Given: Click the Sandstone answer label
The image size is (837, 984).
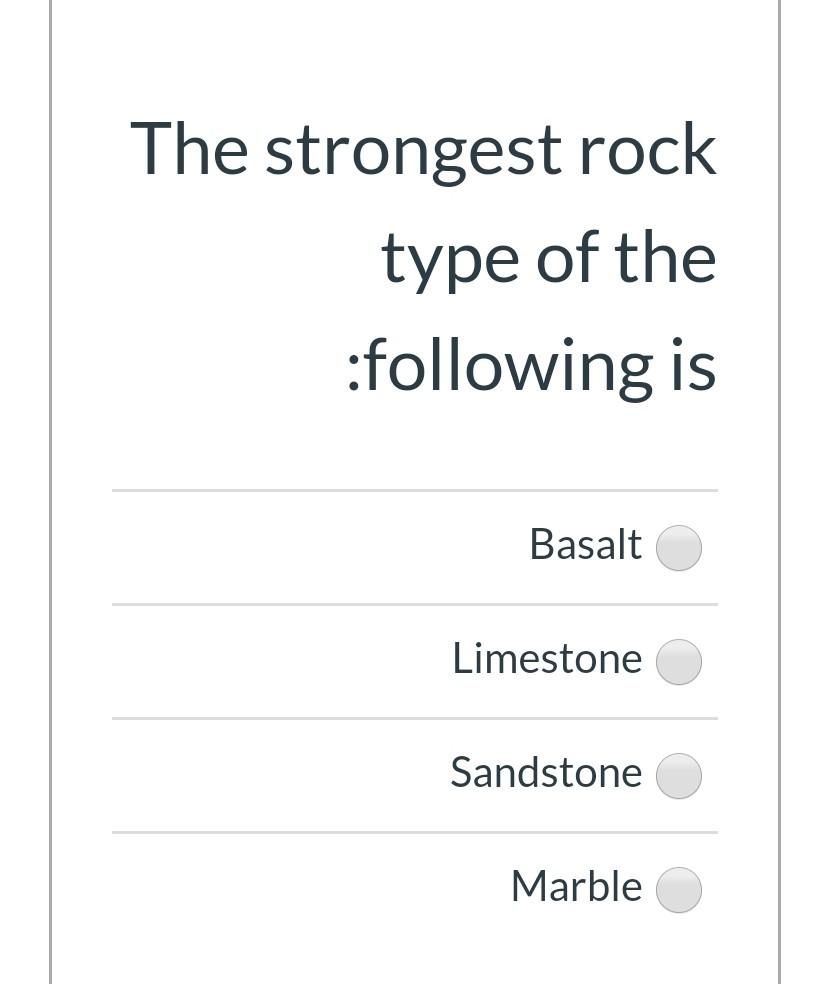Looking at the screenshot, I should 546,772.
